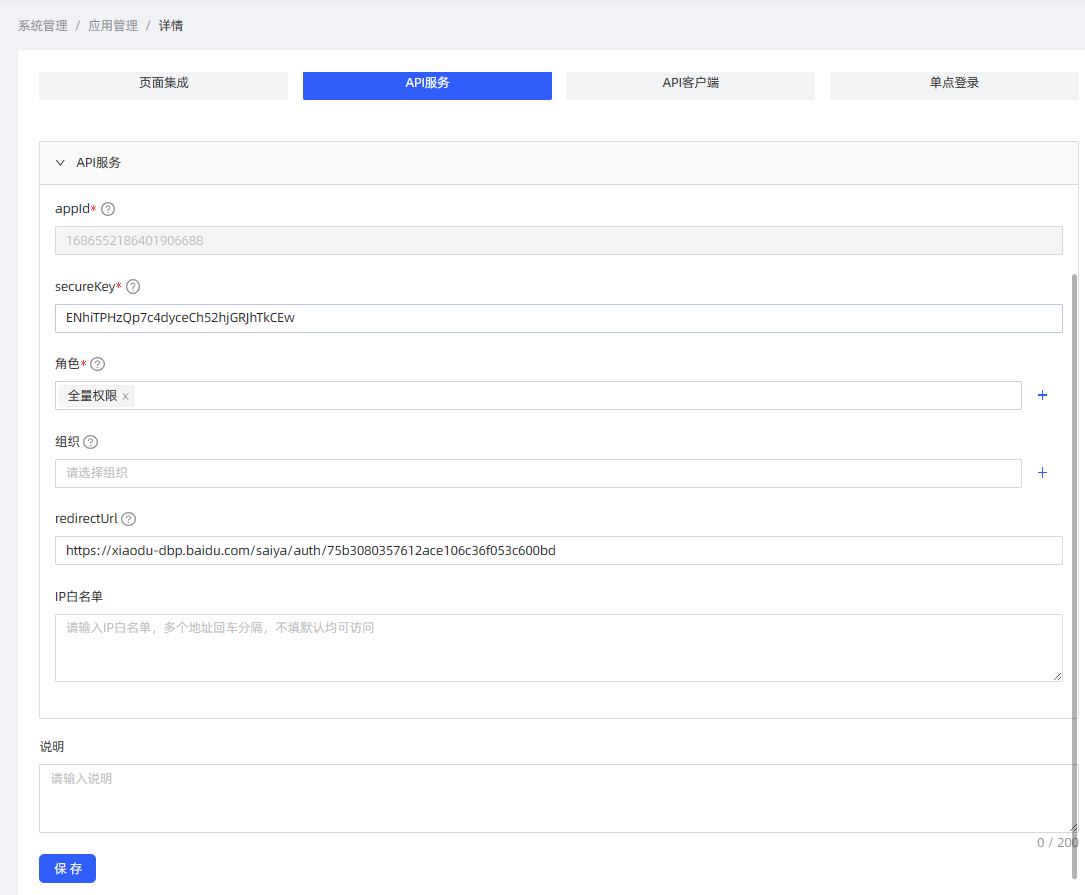Viewport: 1085px width, 895px height.
Task: Remove the 全量权限 role tag
Action: pos(126,397)
